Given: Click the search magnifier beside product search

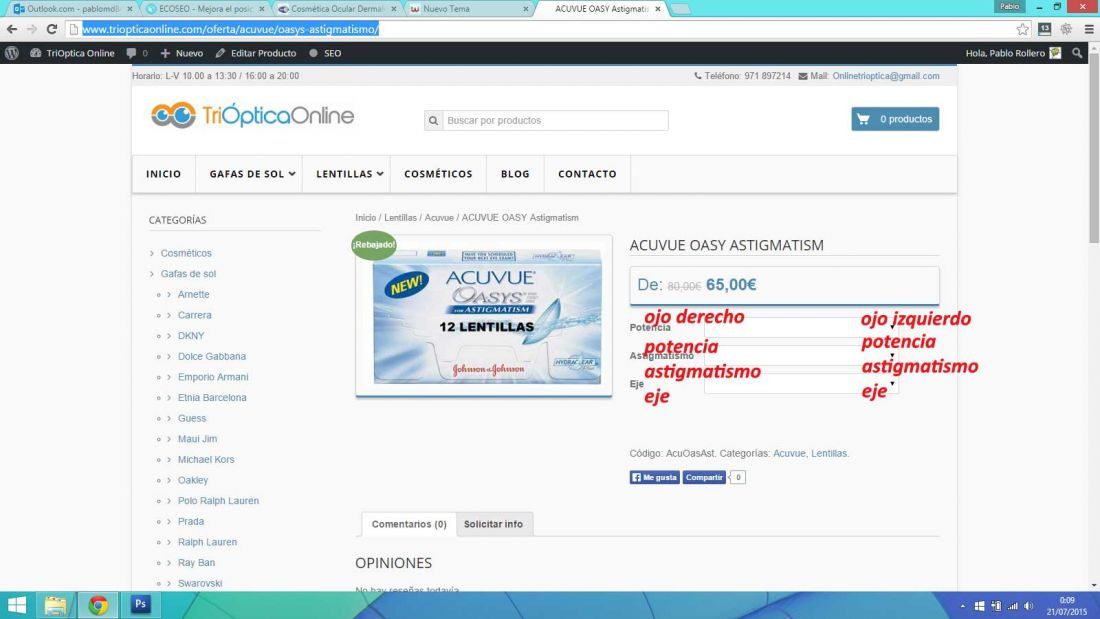Looking at the screenshot, I should 434,121.
